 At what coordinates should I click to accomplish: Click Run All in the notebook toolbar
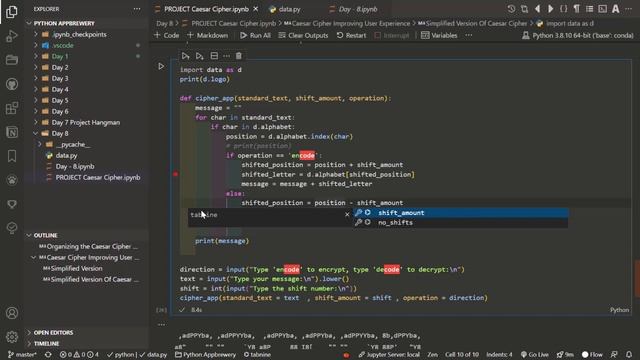coord(256,36)
